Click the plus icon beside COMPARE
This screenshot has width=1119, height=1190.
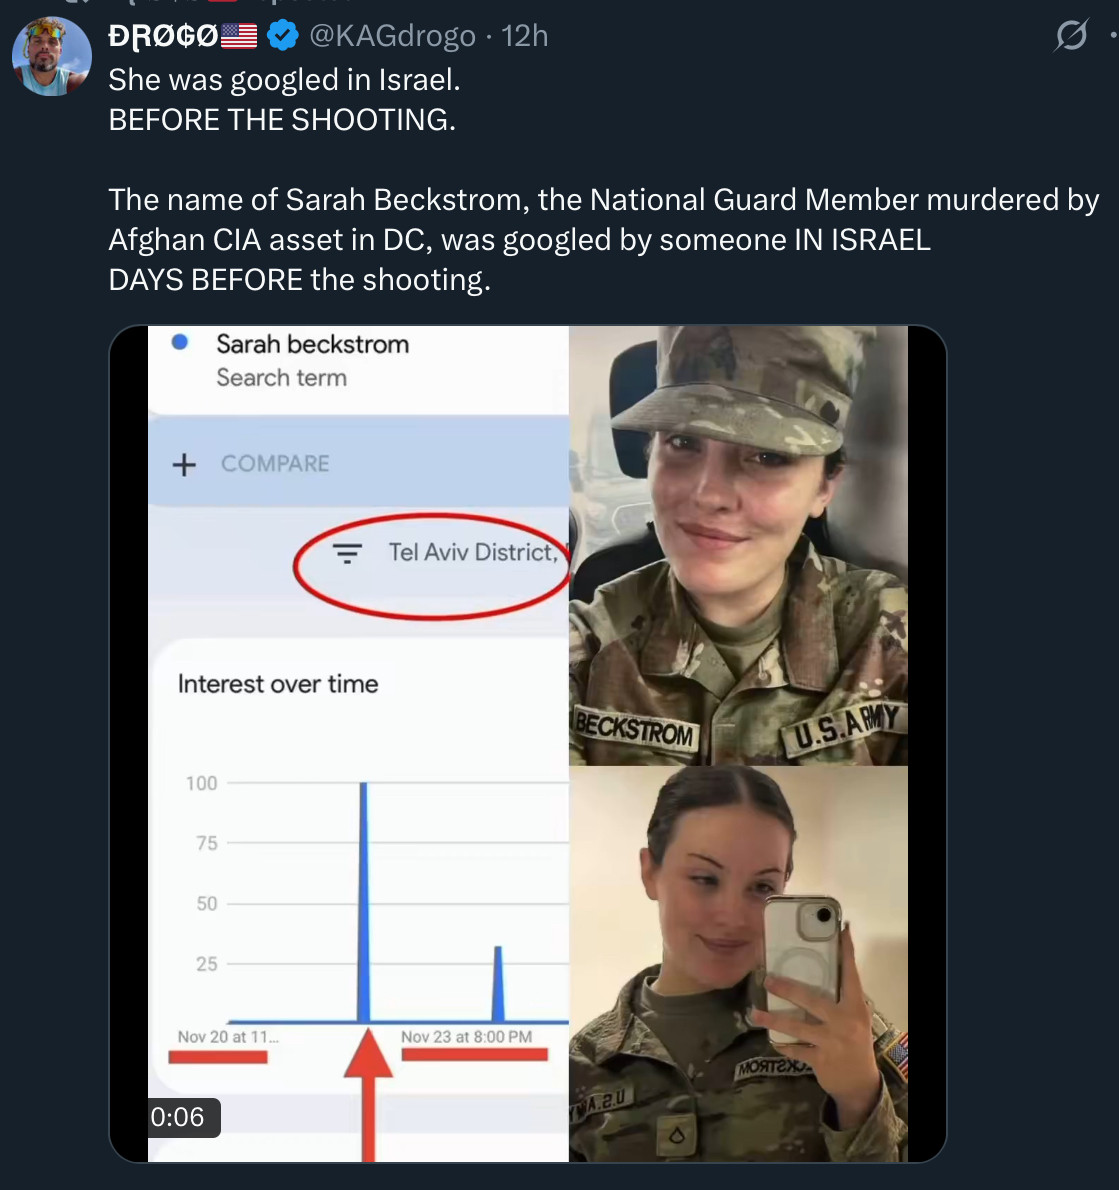(x=184, y=464)
